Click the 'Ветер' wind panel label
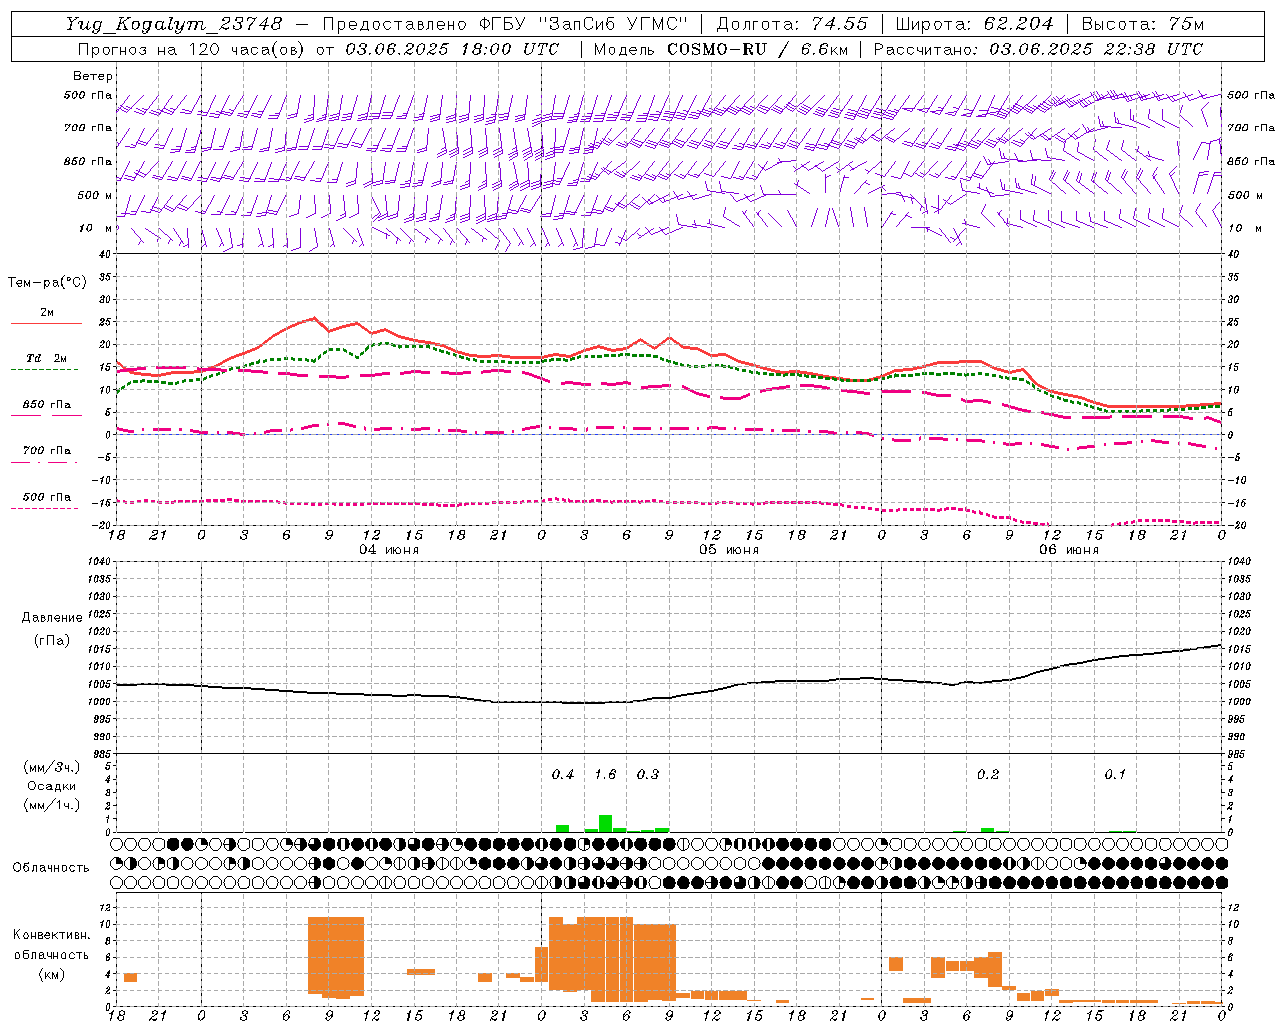 93,76
